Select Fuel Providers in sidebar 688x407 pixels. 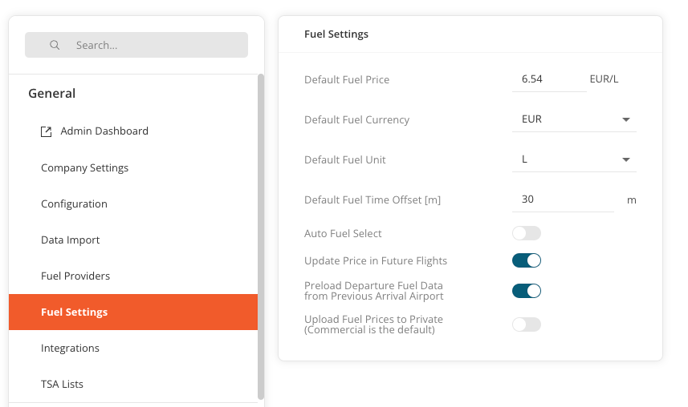click(x=75, y=276)
